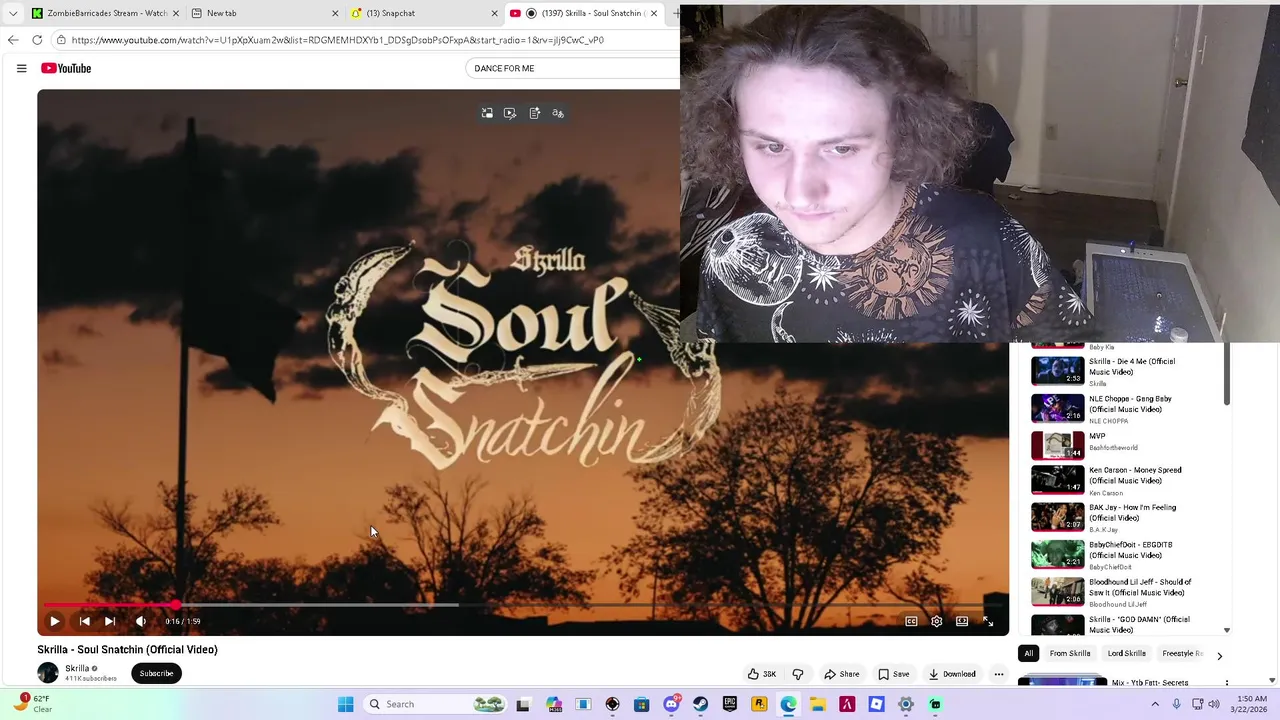Close the Snapchat tab

pyautogui.click(x=494, y=13)
